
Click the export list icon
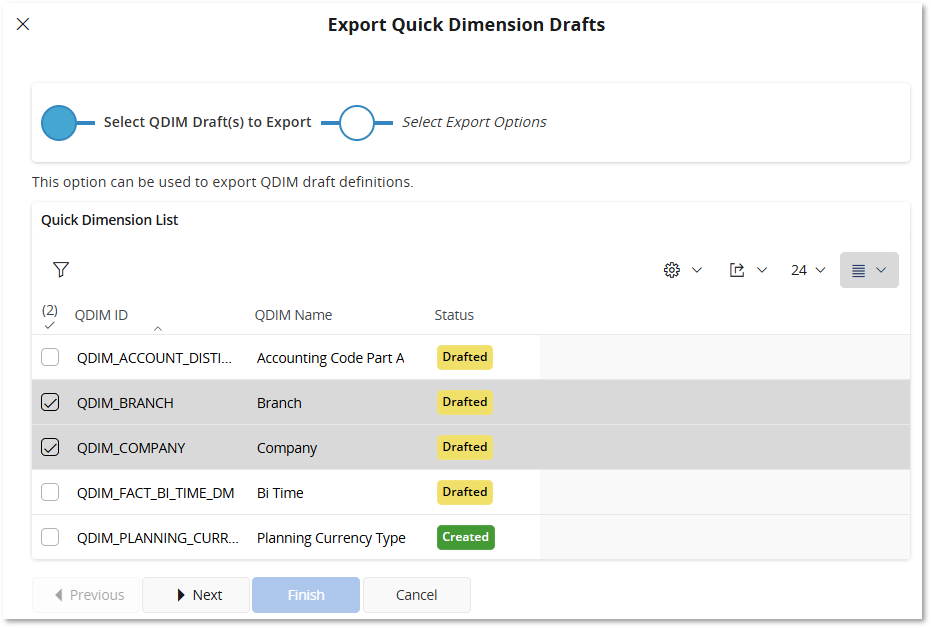pyautogui.click(x=737, y=270)
